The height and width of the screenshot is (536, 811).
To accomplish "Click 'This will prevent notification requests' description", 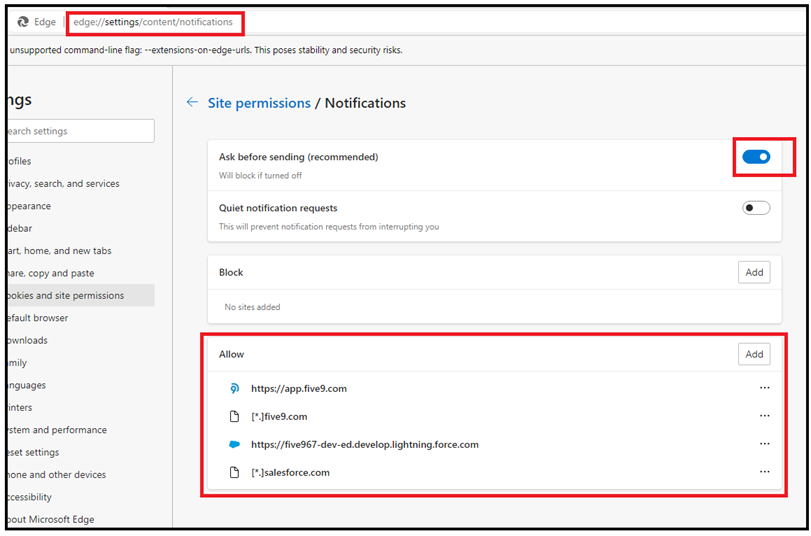I will coord(329,227).
